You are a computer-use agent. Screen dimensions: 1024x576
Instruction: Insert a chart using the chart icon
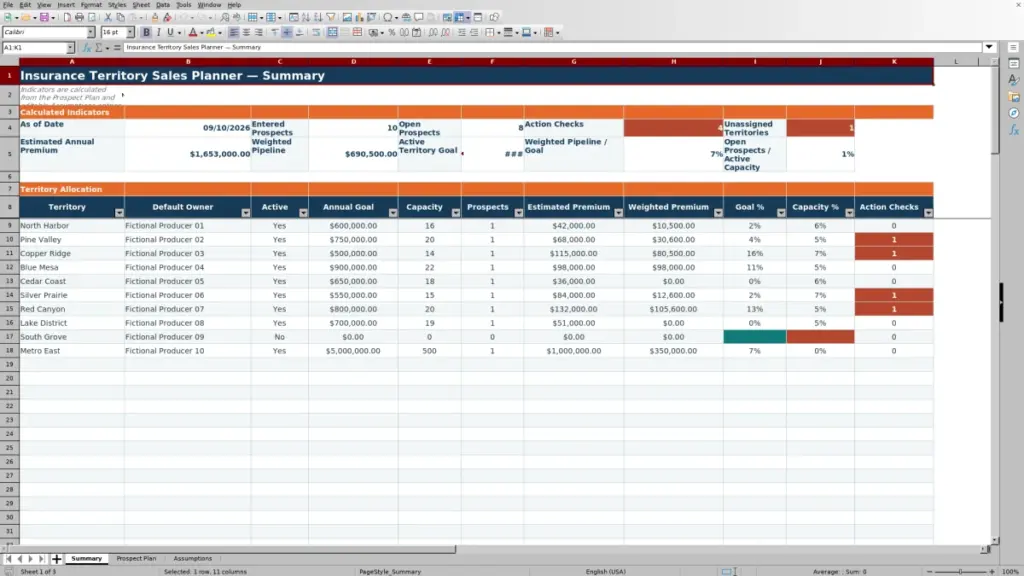coord(359,18)
